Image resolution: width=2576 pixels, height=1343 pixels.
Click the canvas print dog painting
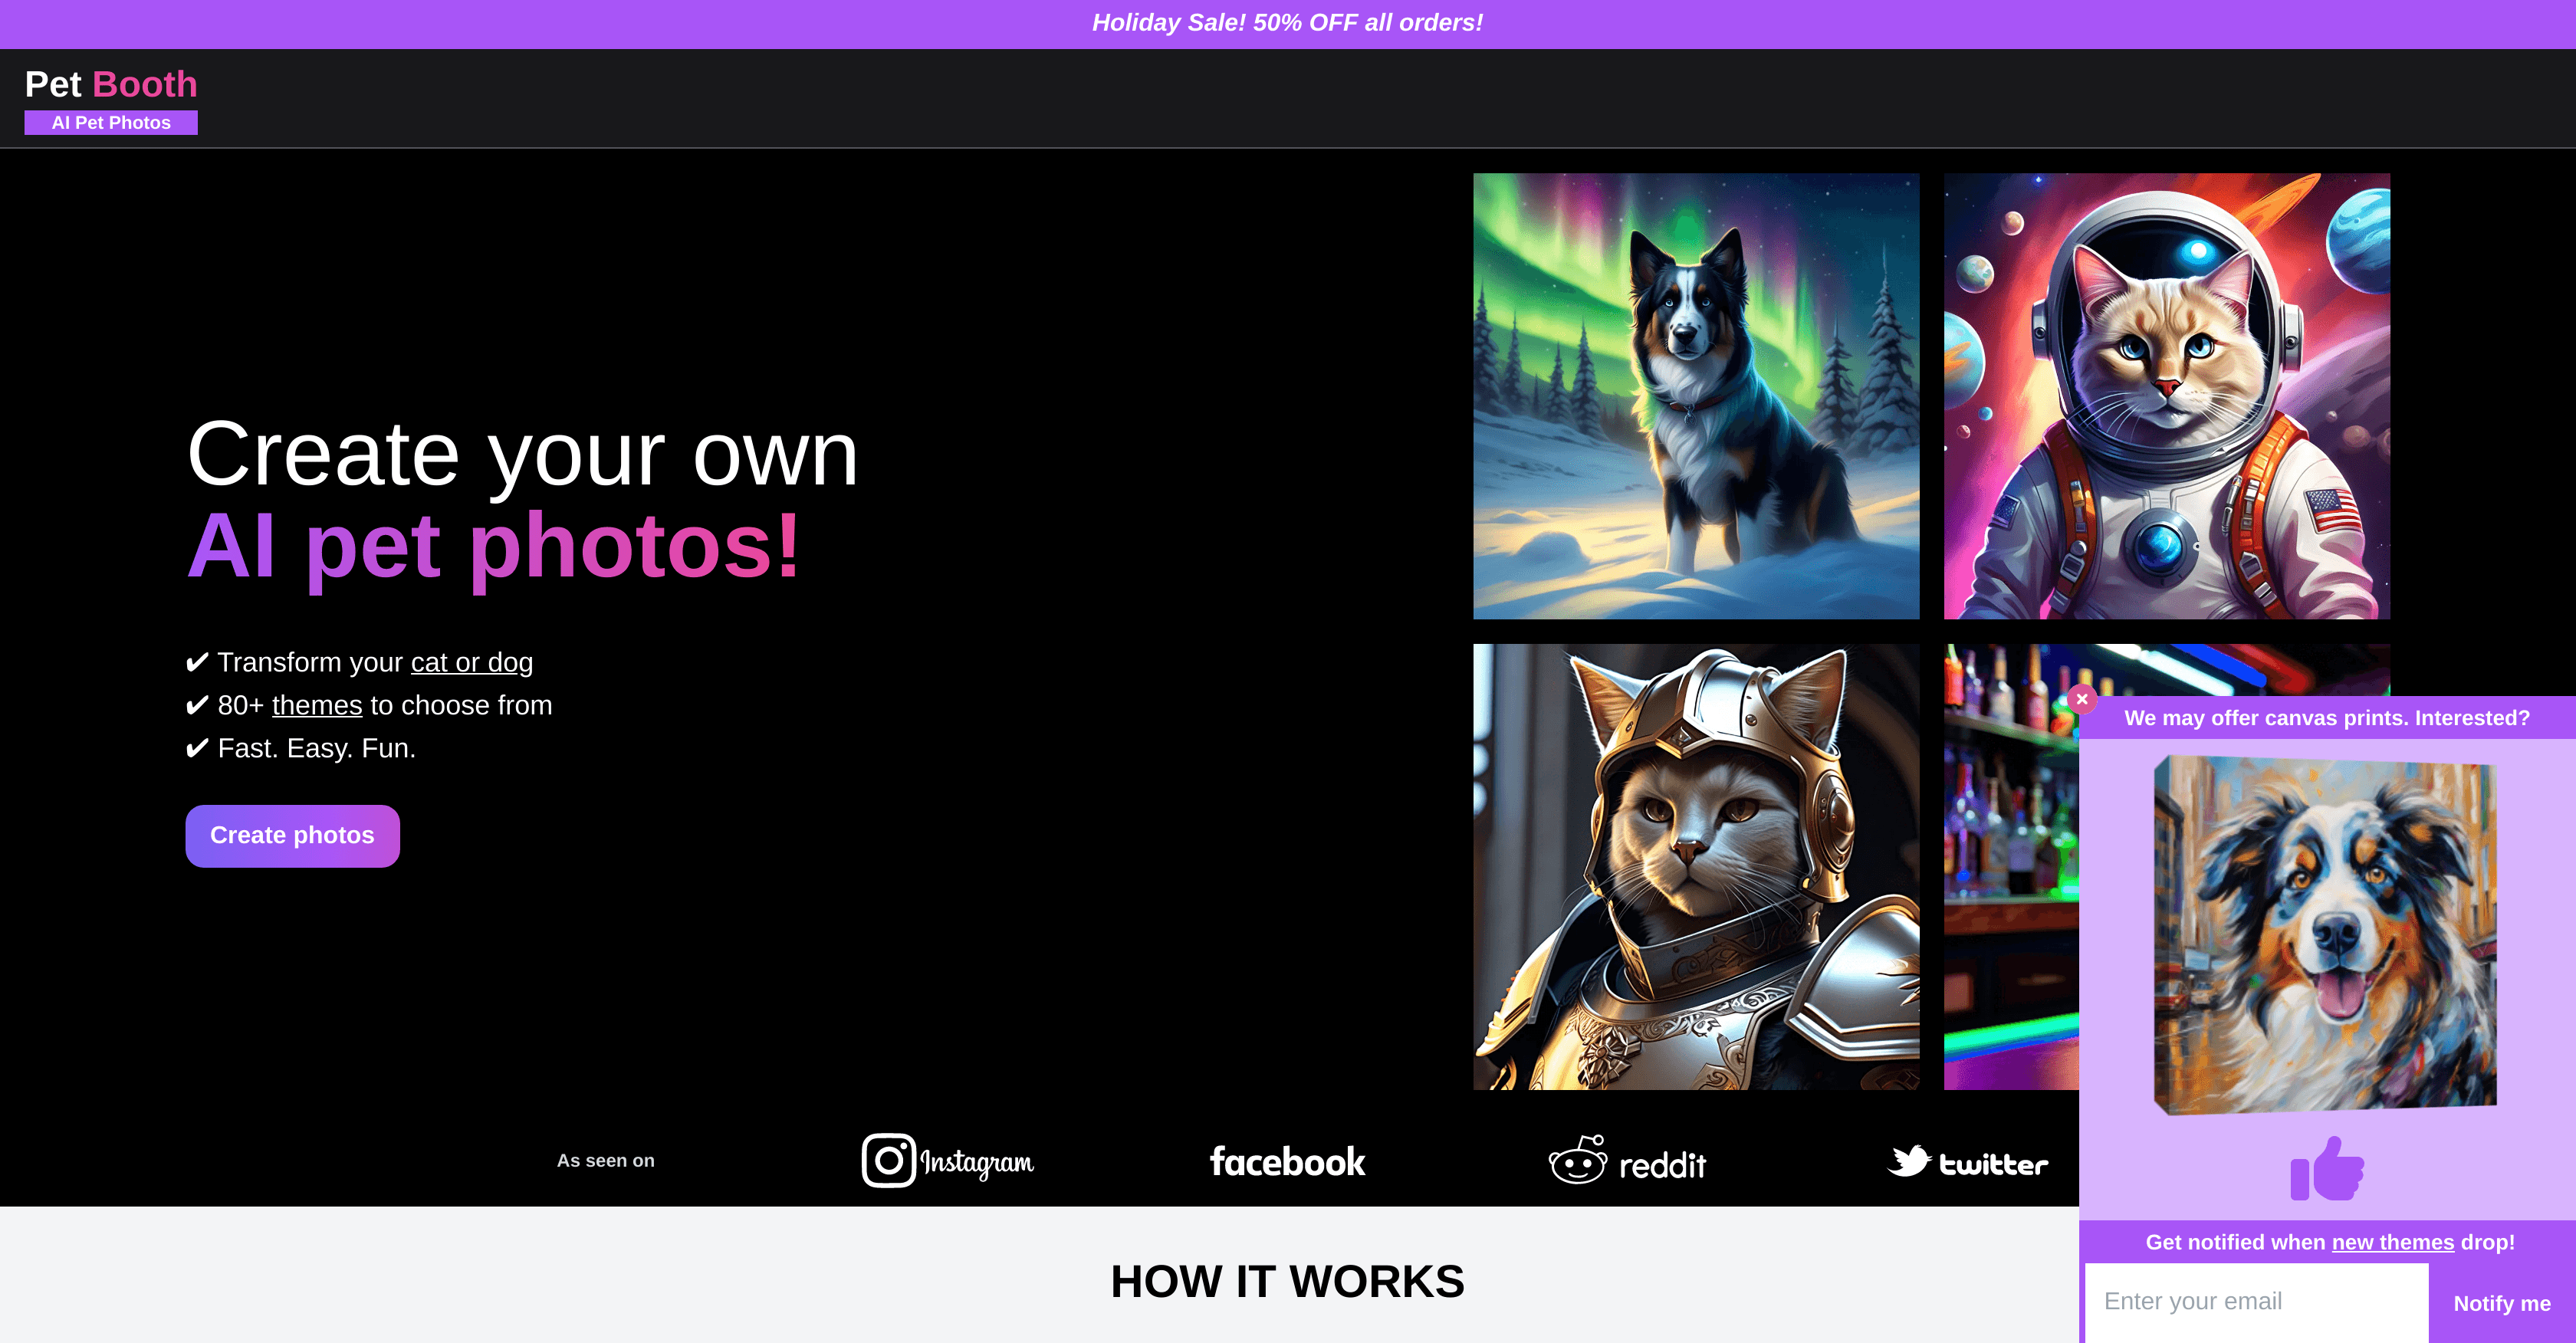[x=2325, y=934]
